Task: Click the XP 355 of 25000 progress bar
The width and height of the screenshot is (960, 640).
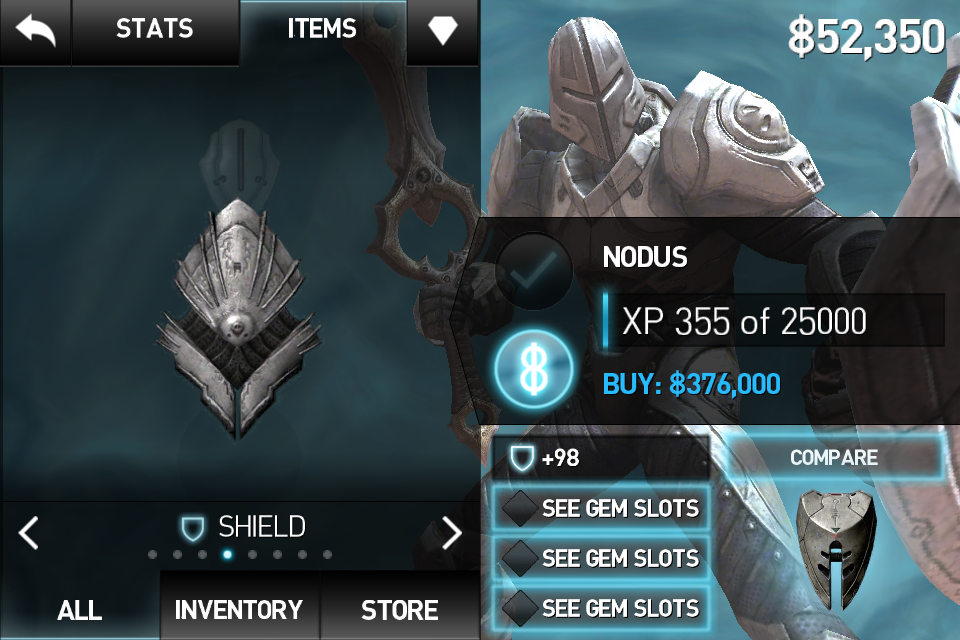Action: tap(774, 321)
